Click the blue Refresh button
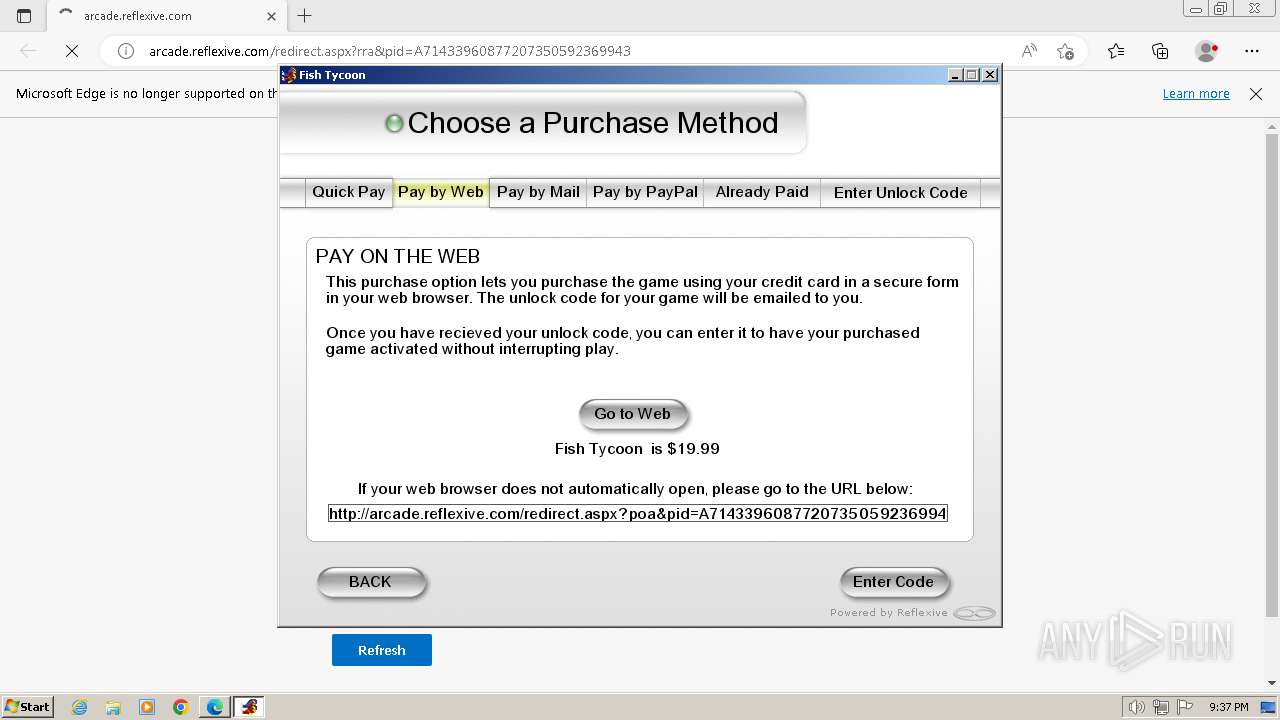The image size is (1280, 720). pyautogui.click(x=382, y=650)
